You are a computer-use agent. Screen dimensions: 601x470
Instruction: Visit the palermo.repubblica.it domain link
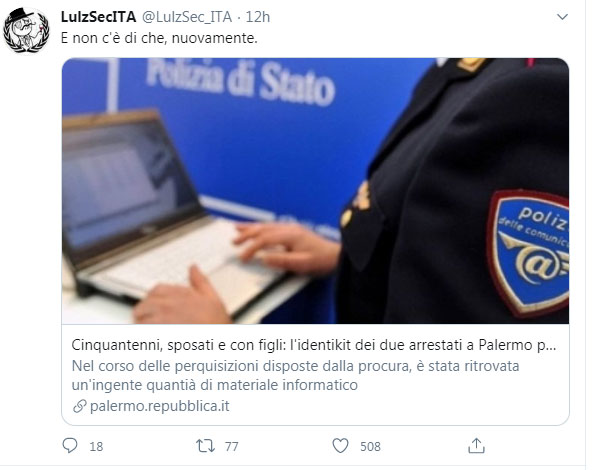pyautogui.click(x=159, y=406)
